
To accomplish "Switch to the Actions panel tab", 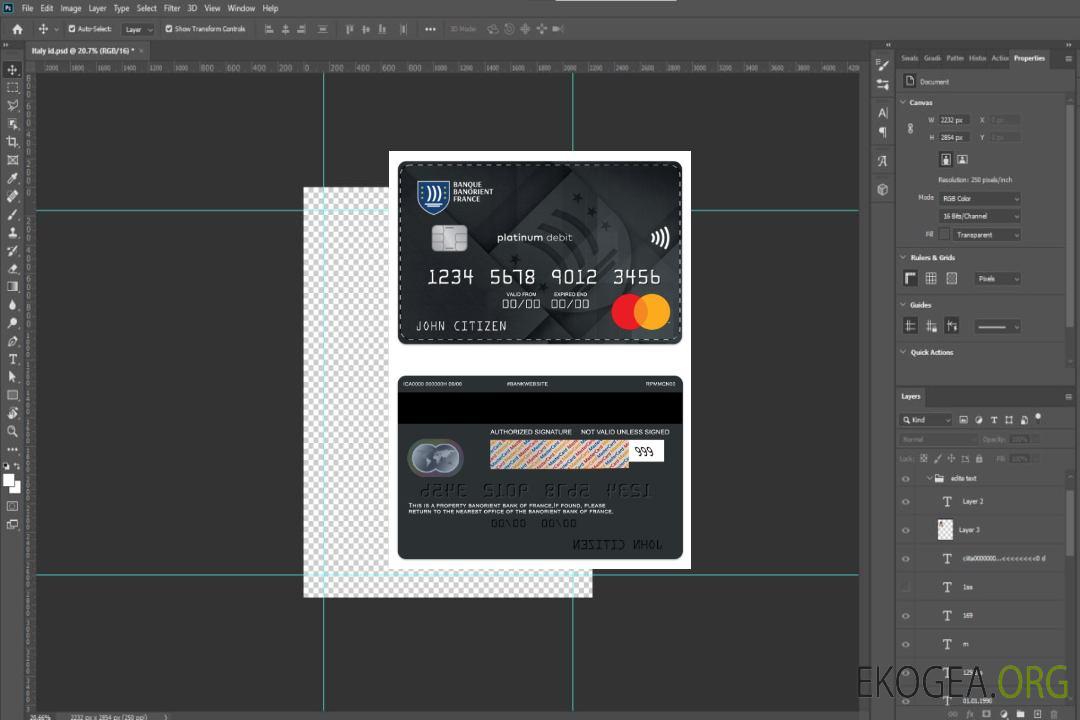I will 1000,59.
